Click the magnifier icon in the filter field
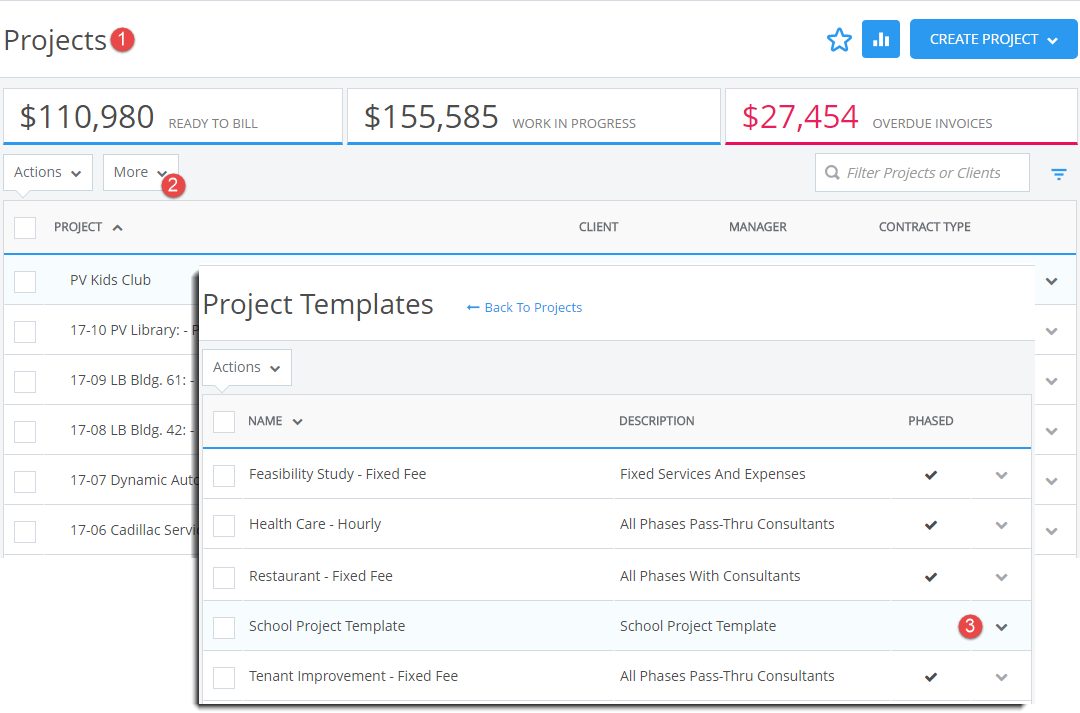The image size is (1080, 713). coord(833,172)
